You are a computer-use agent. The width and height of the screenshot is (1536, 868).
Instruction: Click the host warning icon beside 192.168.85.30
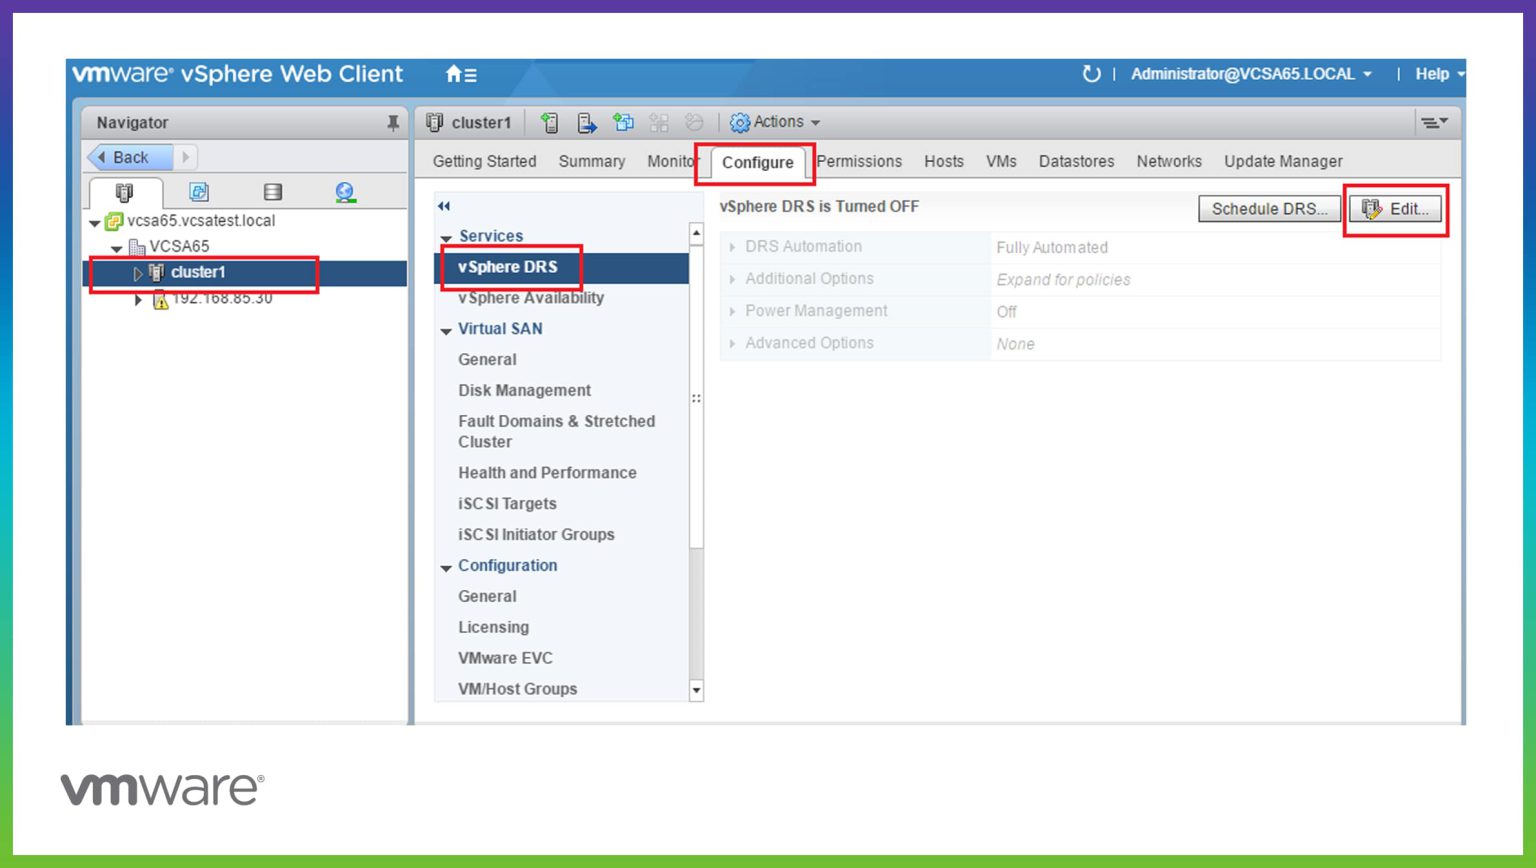pos(160,299)
